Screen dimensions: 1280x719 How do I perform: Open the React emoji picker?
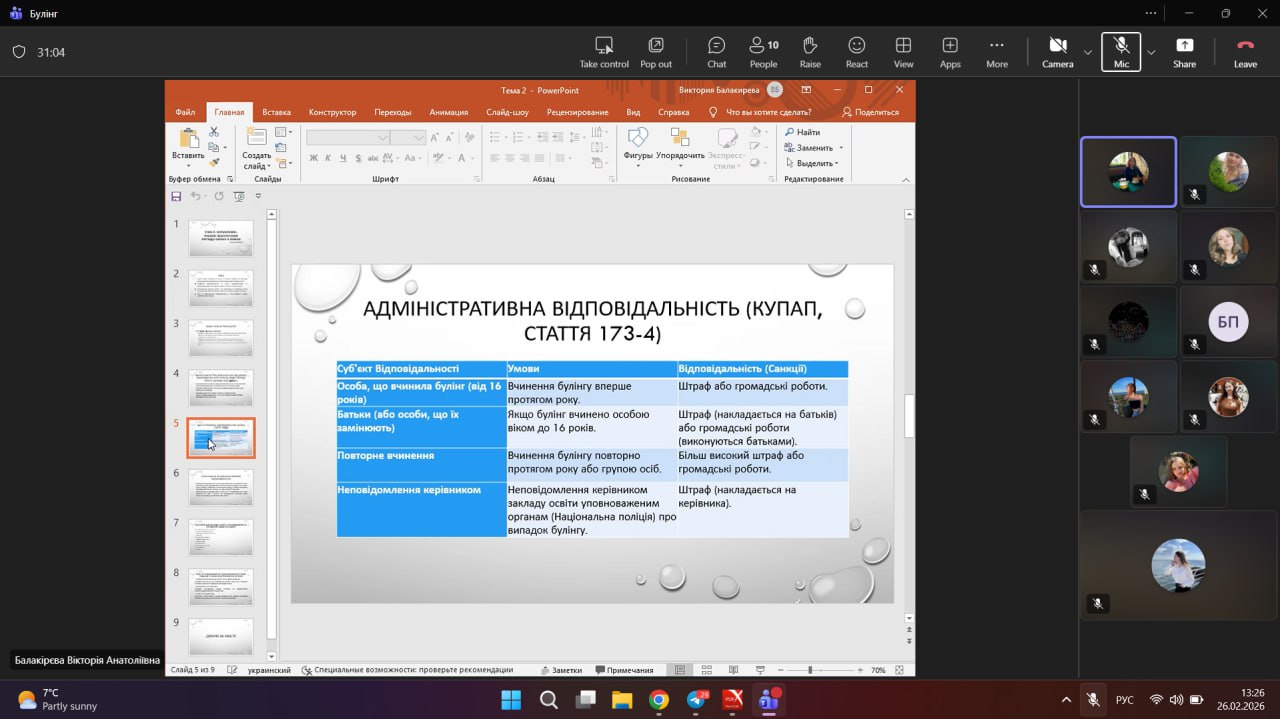[x=857, y=52]
